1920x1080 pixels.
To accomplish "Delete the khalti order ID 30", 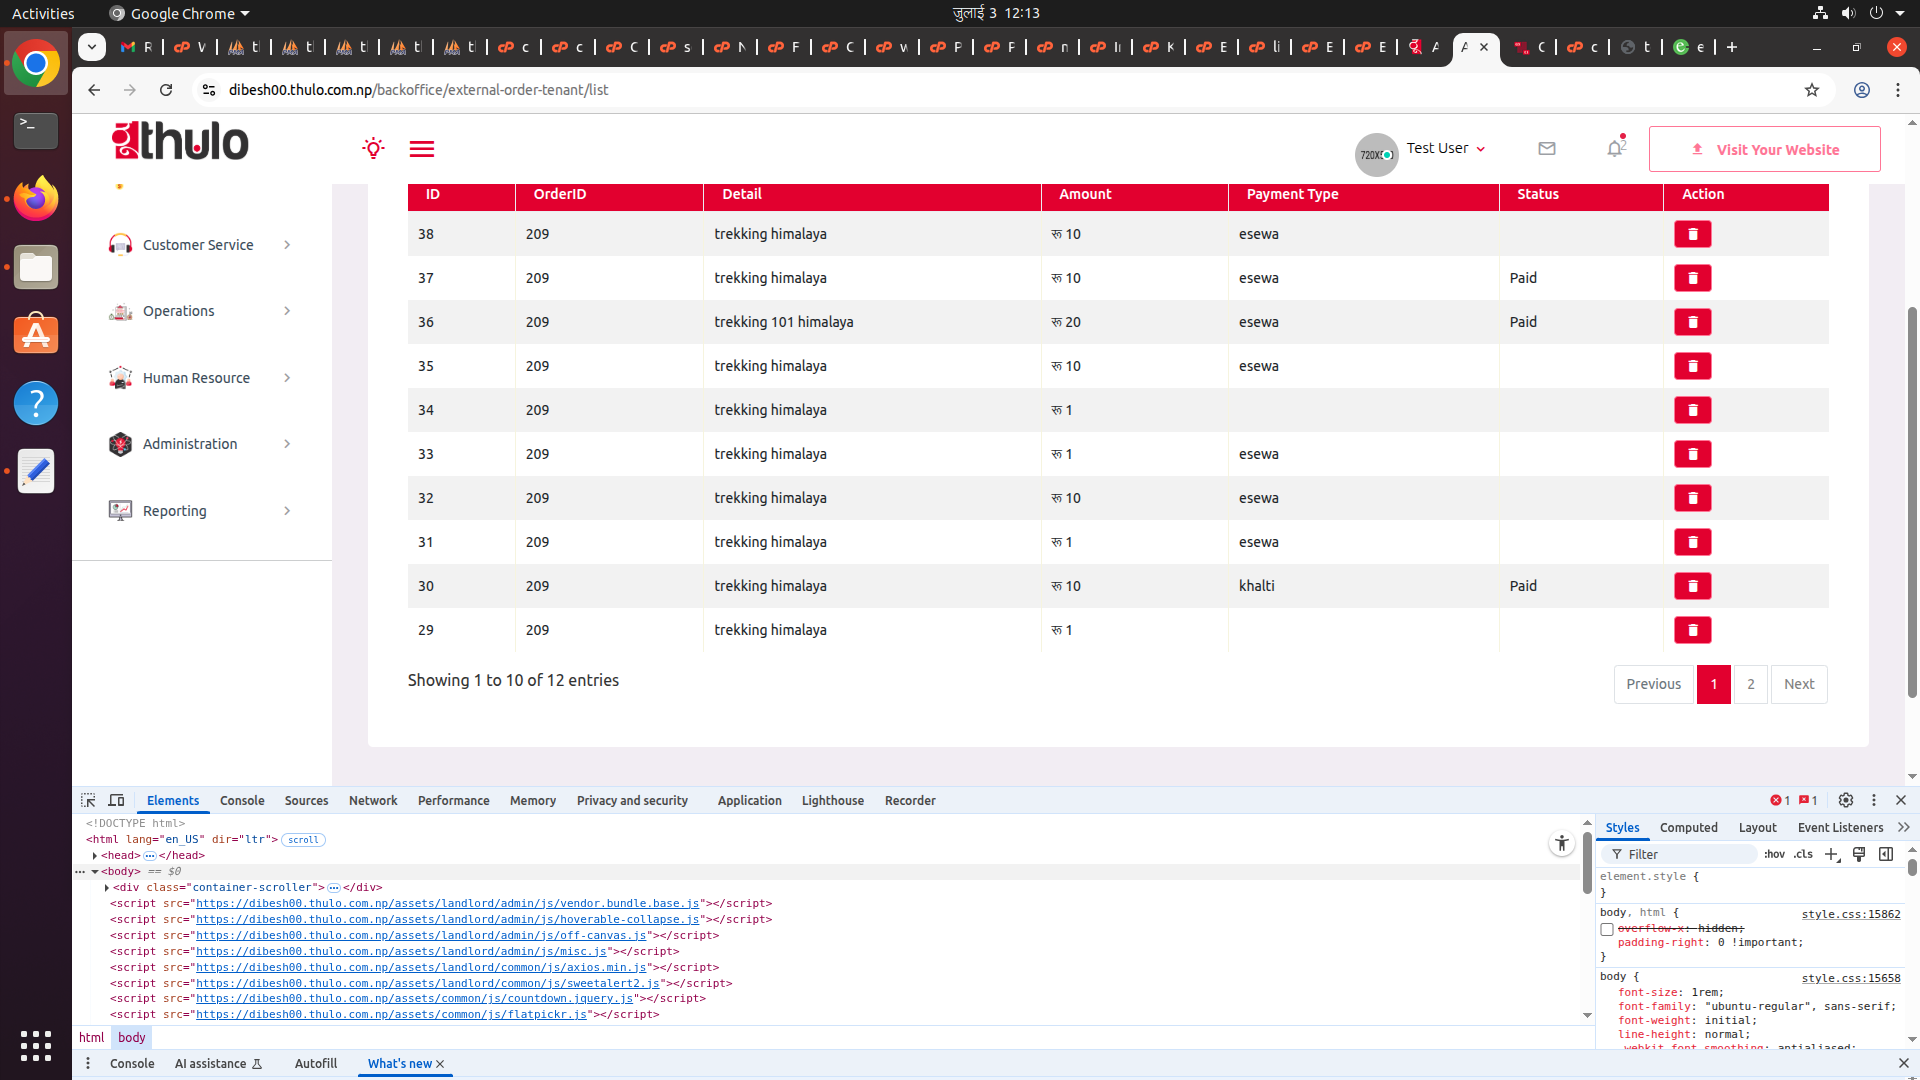I will [1692, 586].
